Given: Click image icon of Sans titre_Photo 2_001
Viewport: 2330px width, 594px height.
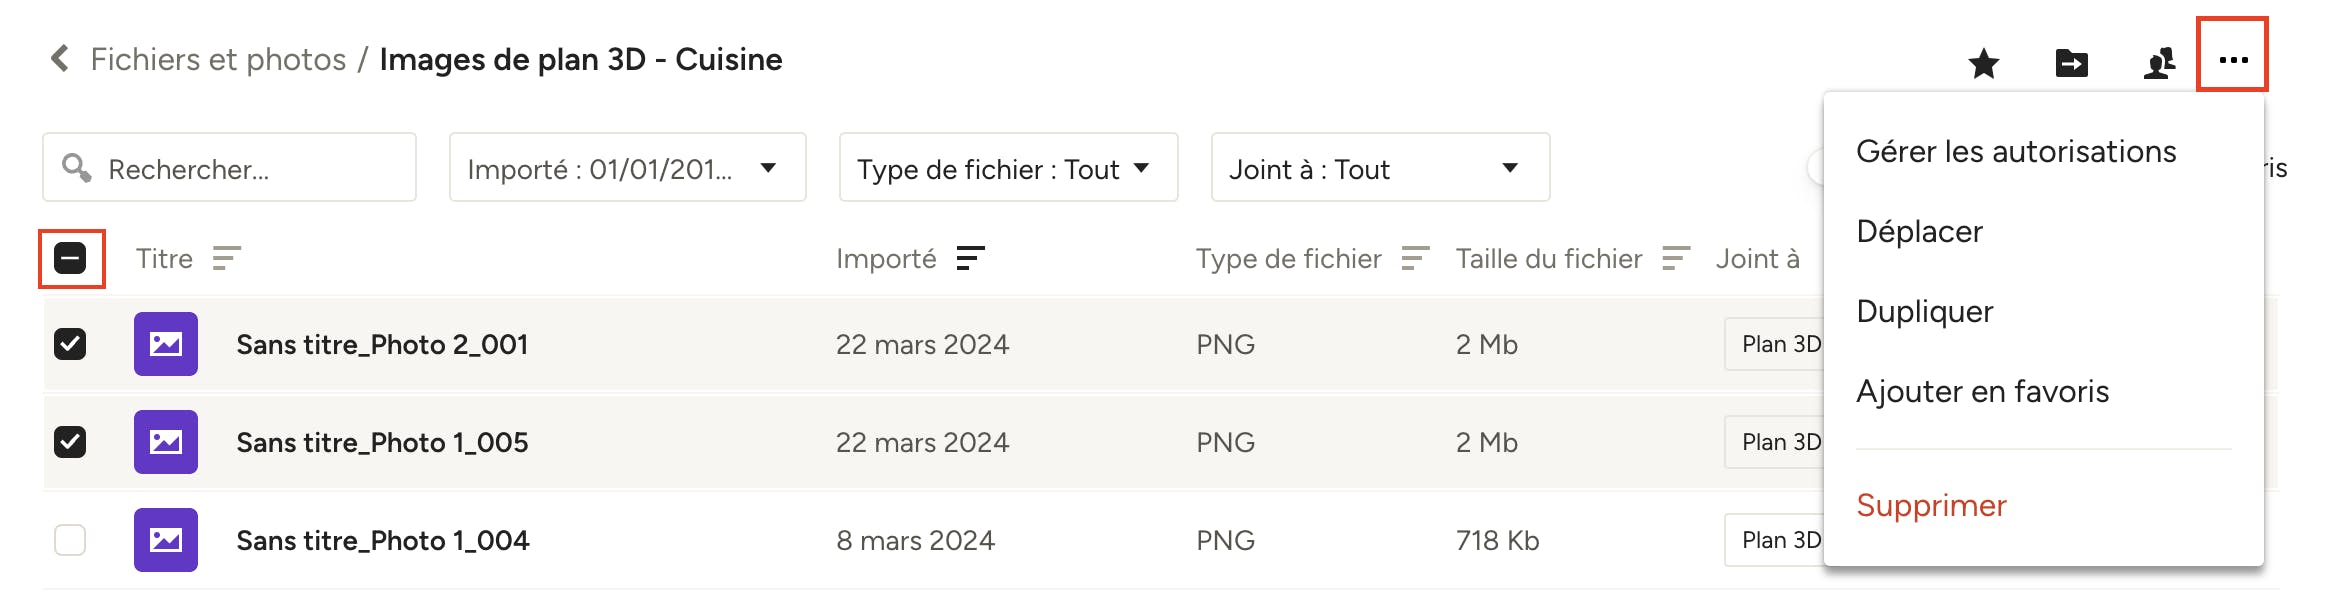Looking at the screenshot, I should tap(166, 344).
